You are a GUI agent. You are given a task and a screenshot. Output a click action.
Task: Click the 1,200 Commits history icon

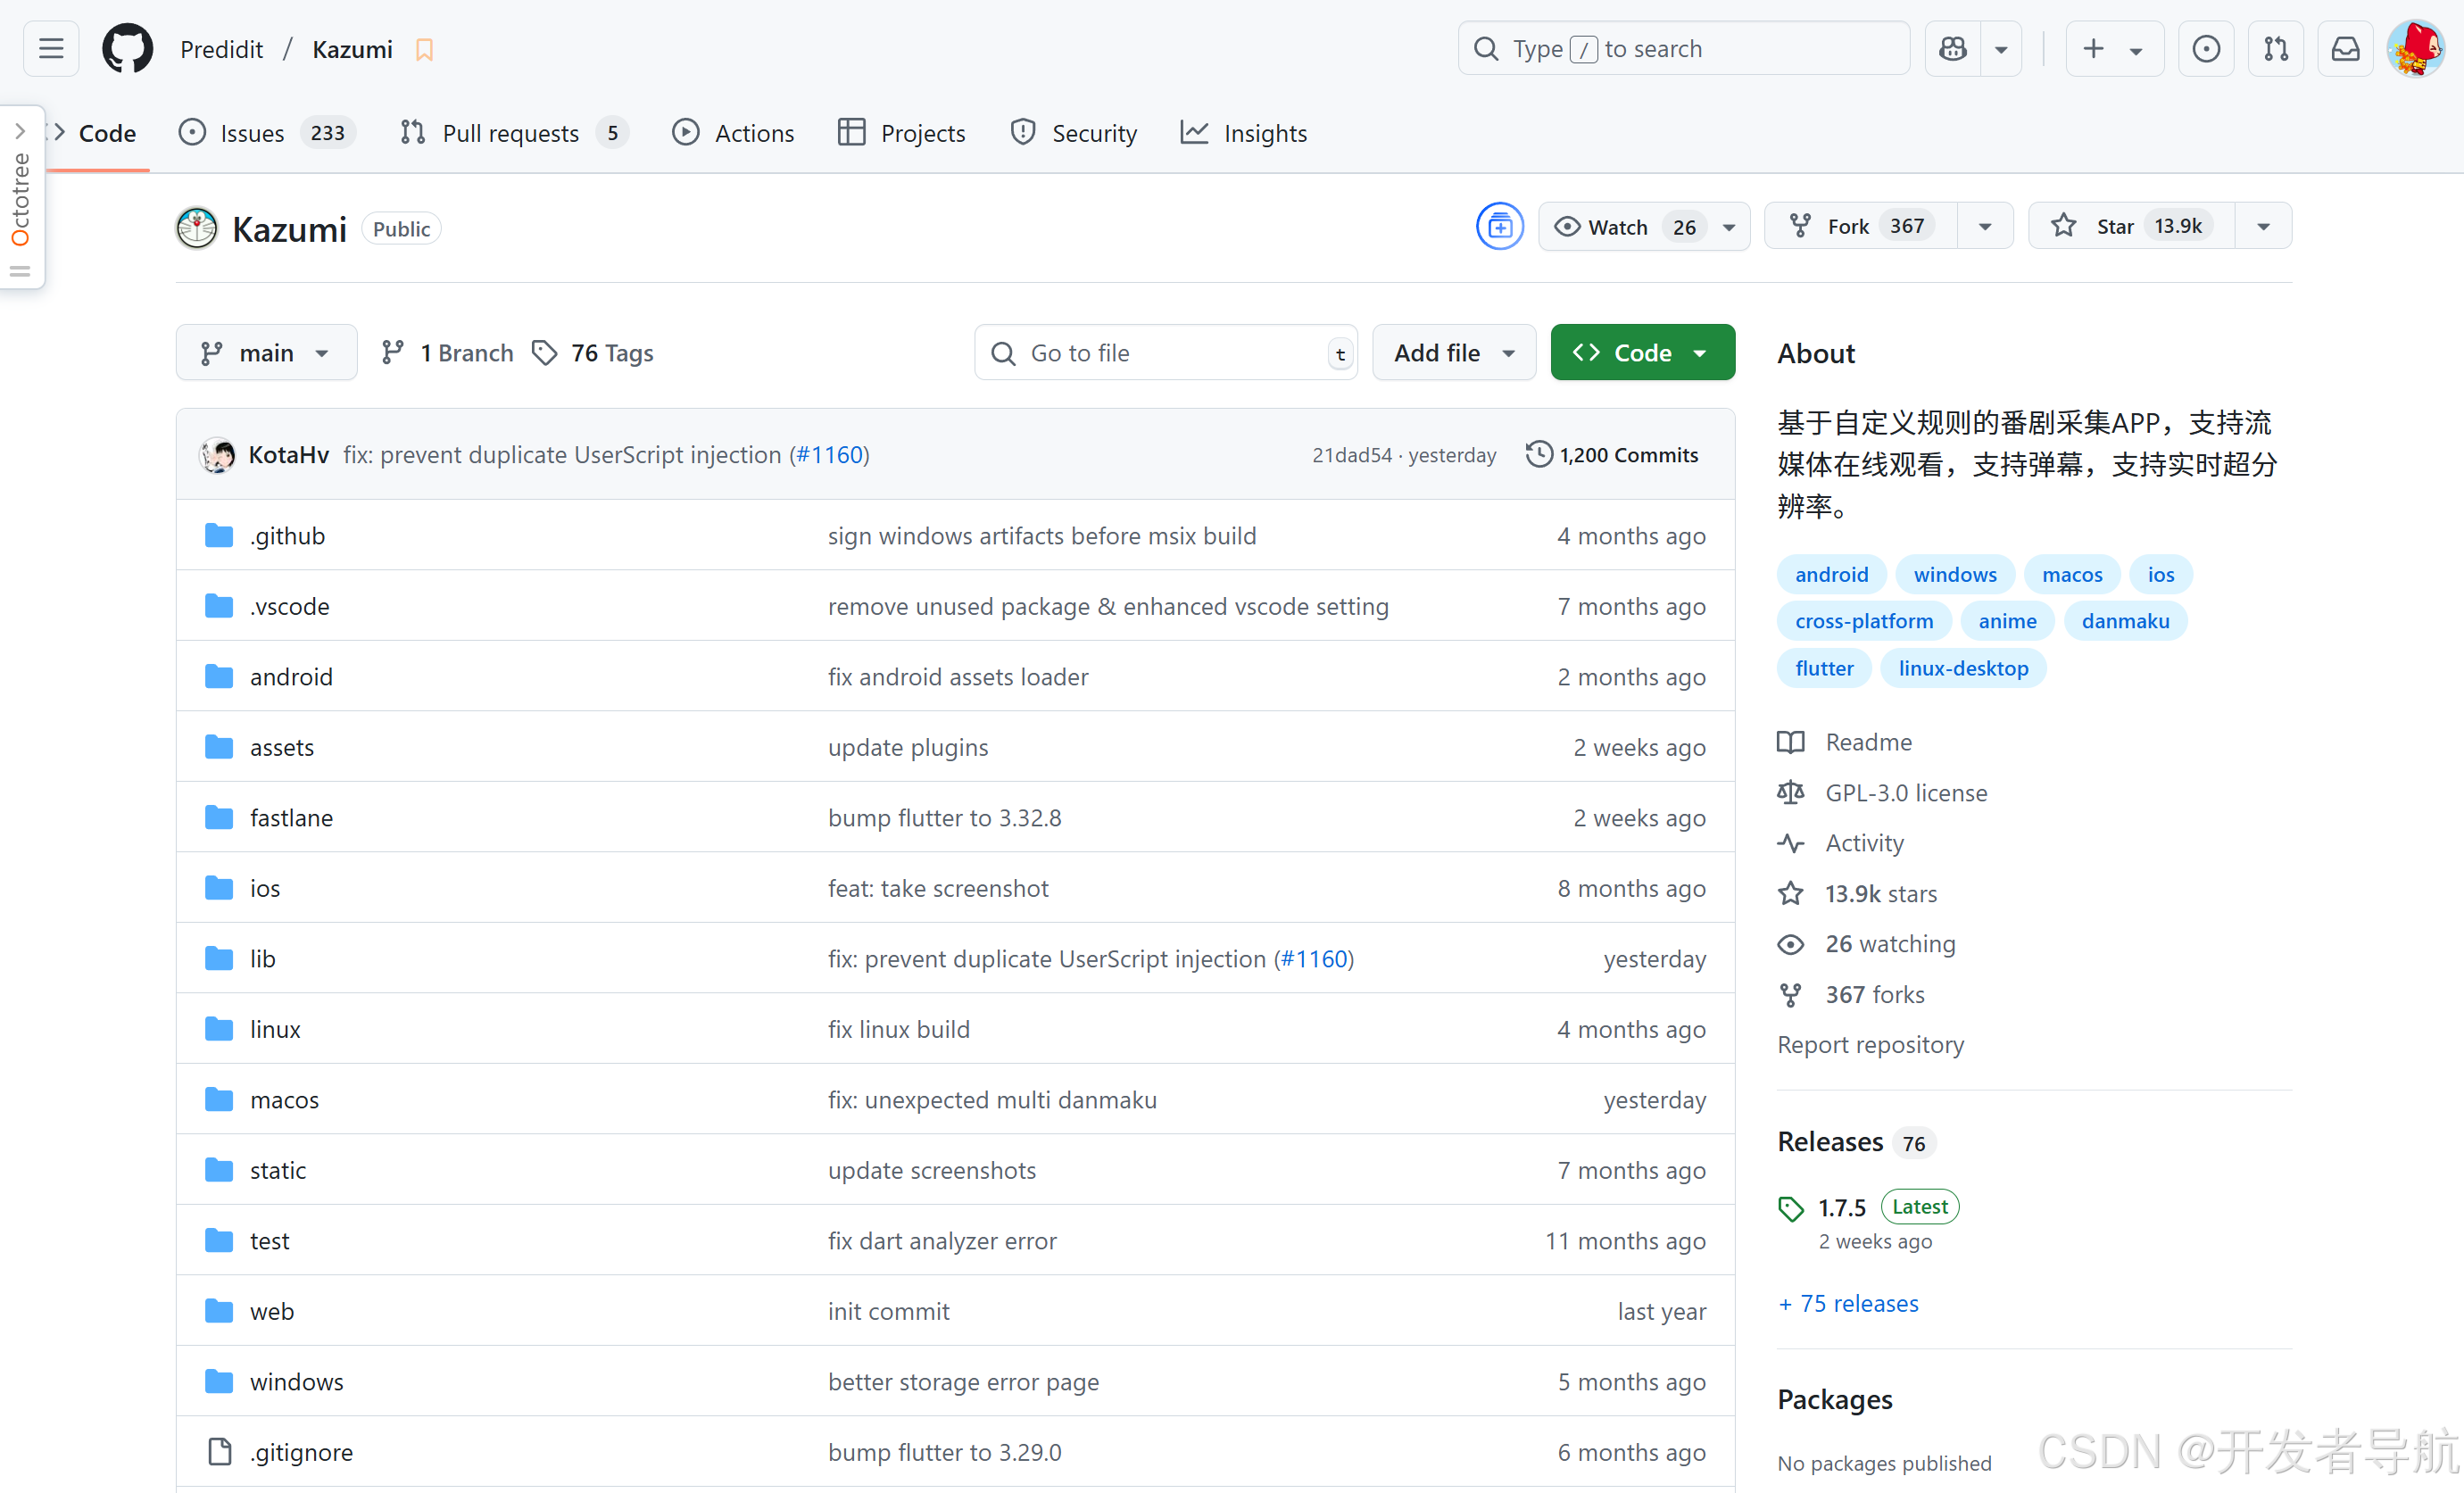[1539, 454]
